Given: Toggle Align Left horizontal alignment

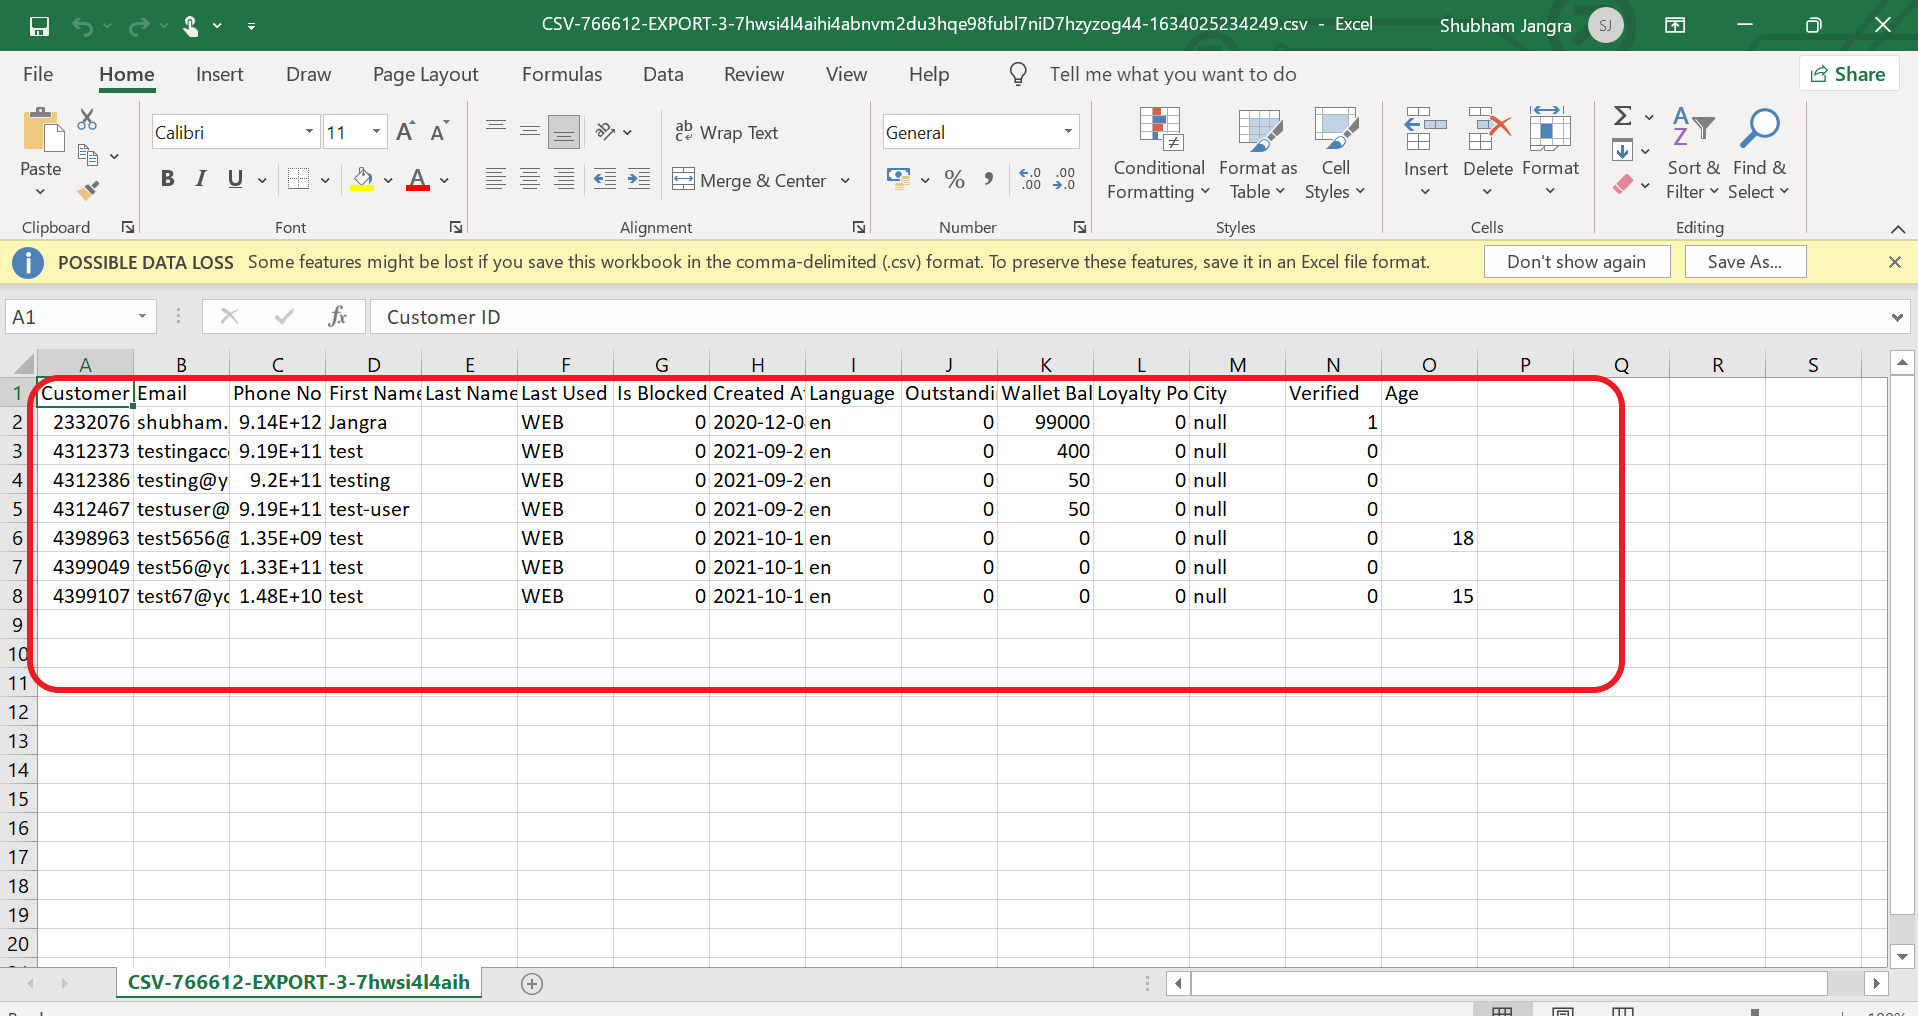Looking at the screenshot, I should (496, 179).
